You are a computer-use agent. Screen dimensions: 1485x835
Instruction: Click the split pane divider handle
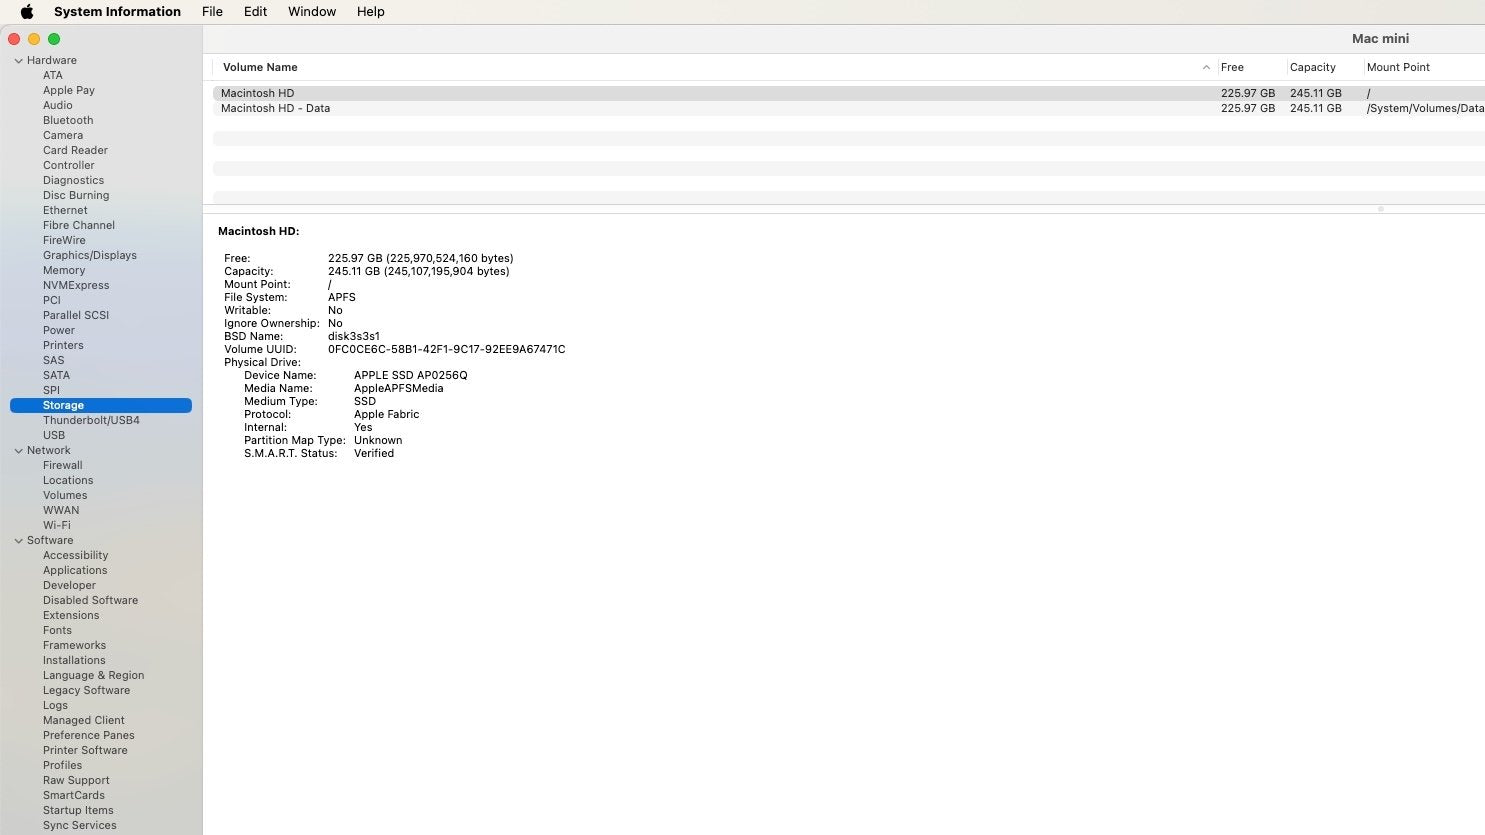pyautogui.click(x=1380, y=209)
